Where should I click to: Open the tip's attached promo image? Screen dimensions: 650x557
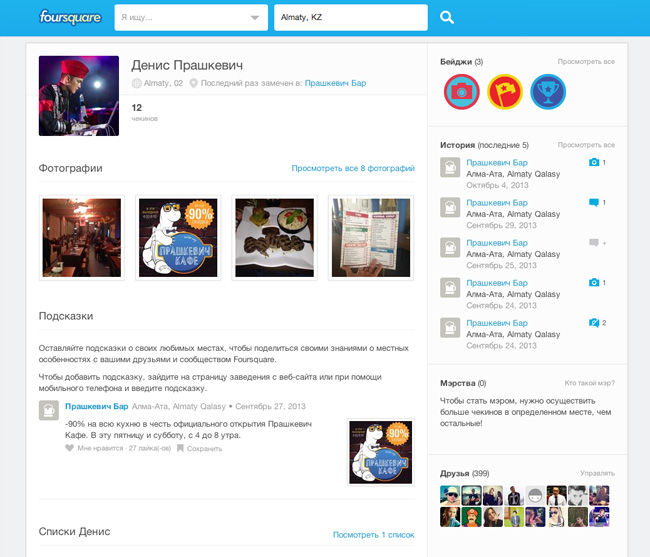[381, 452]
